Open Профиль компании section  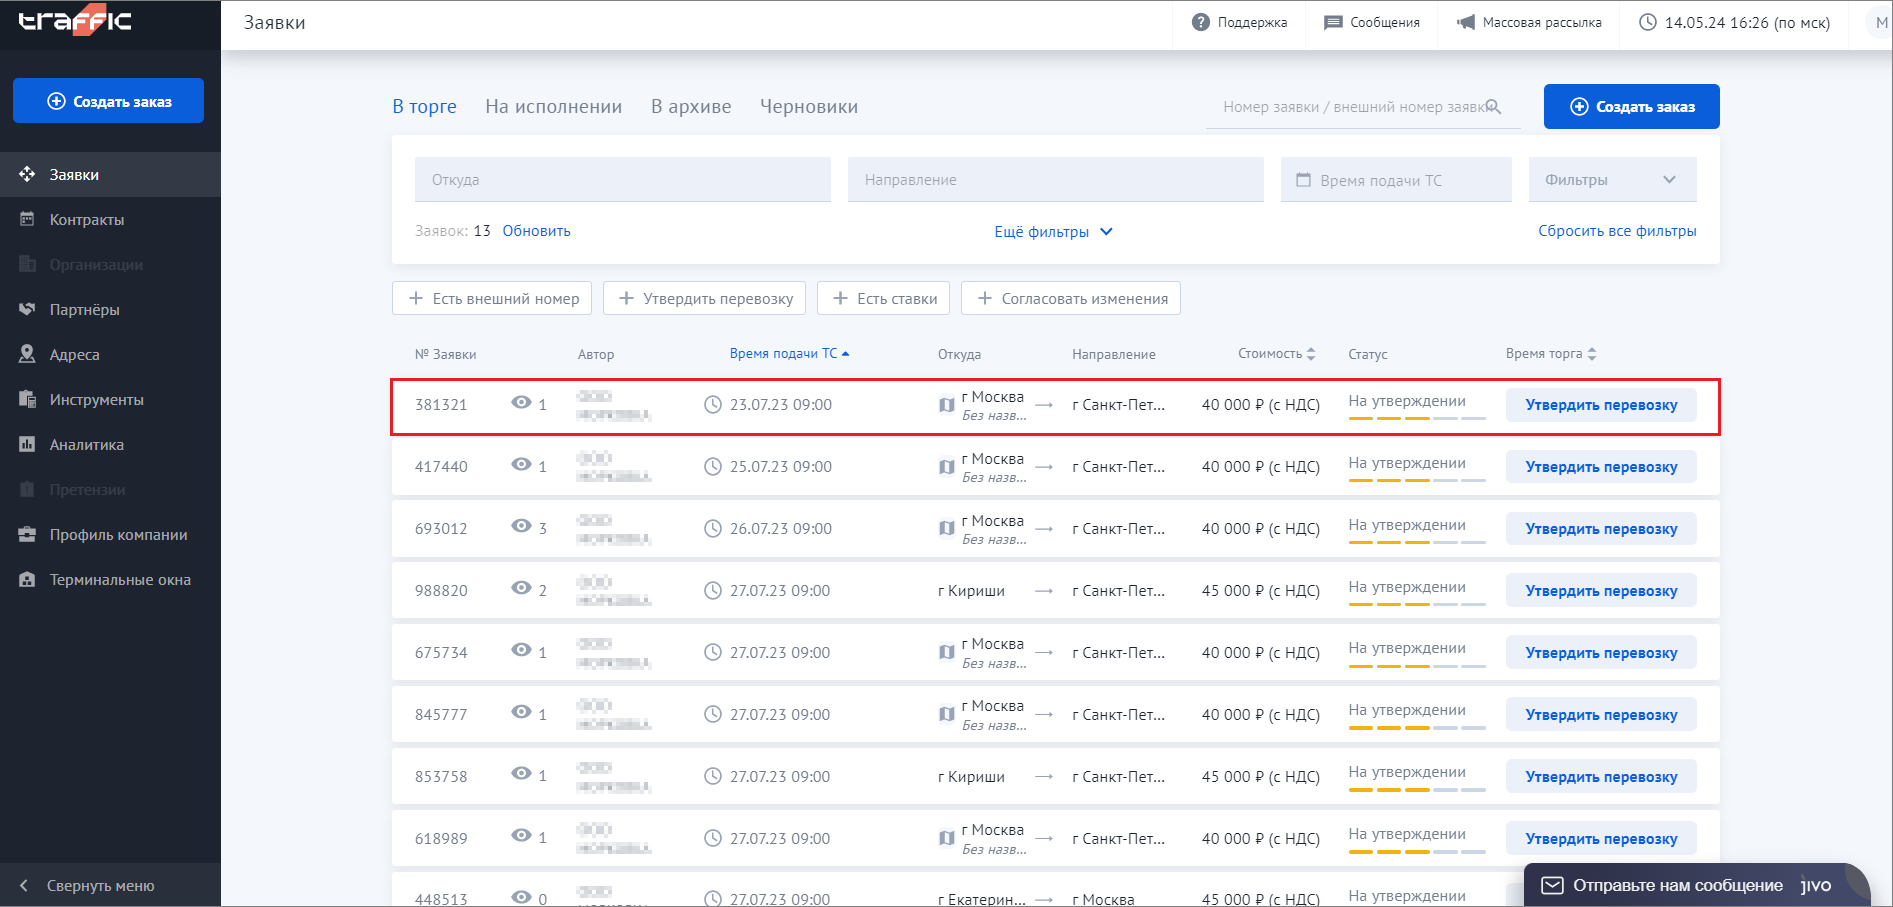tap(110, 534)
